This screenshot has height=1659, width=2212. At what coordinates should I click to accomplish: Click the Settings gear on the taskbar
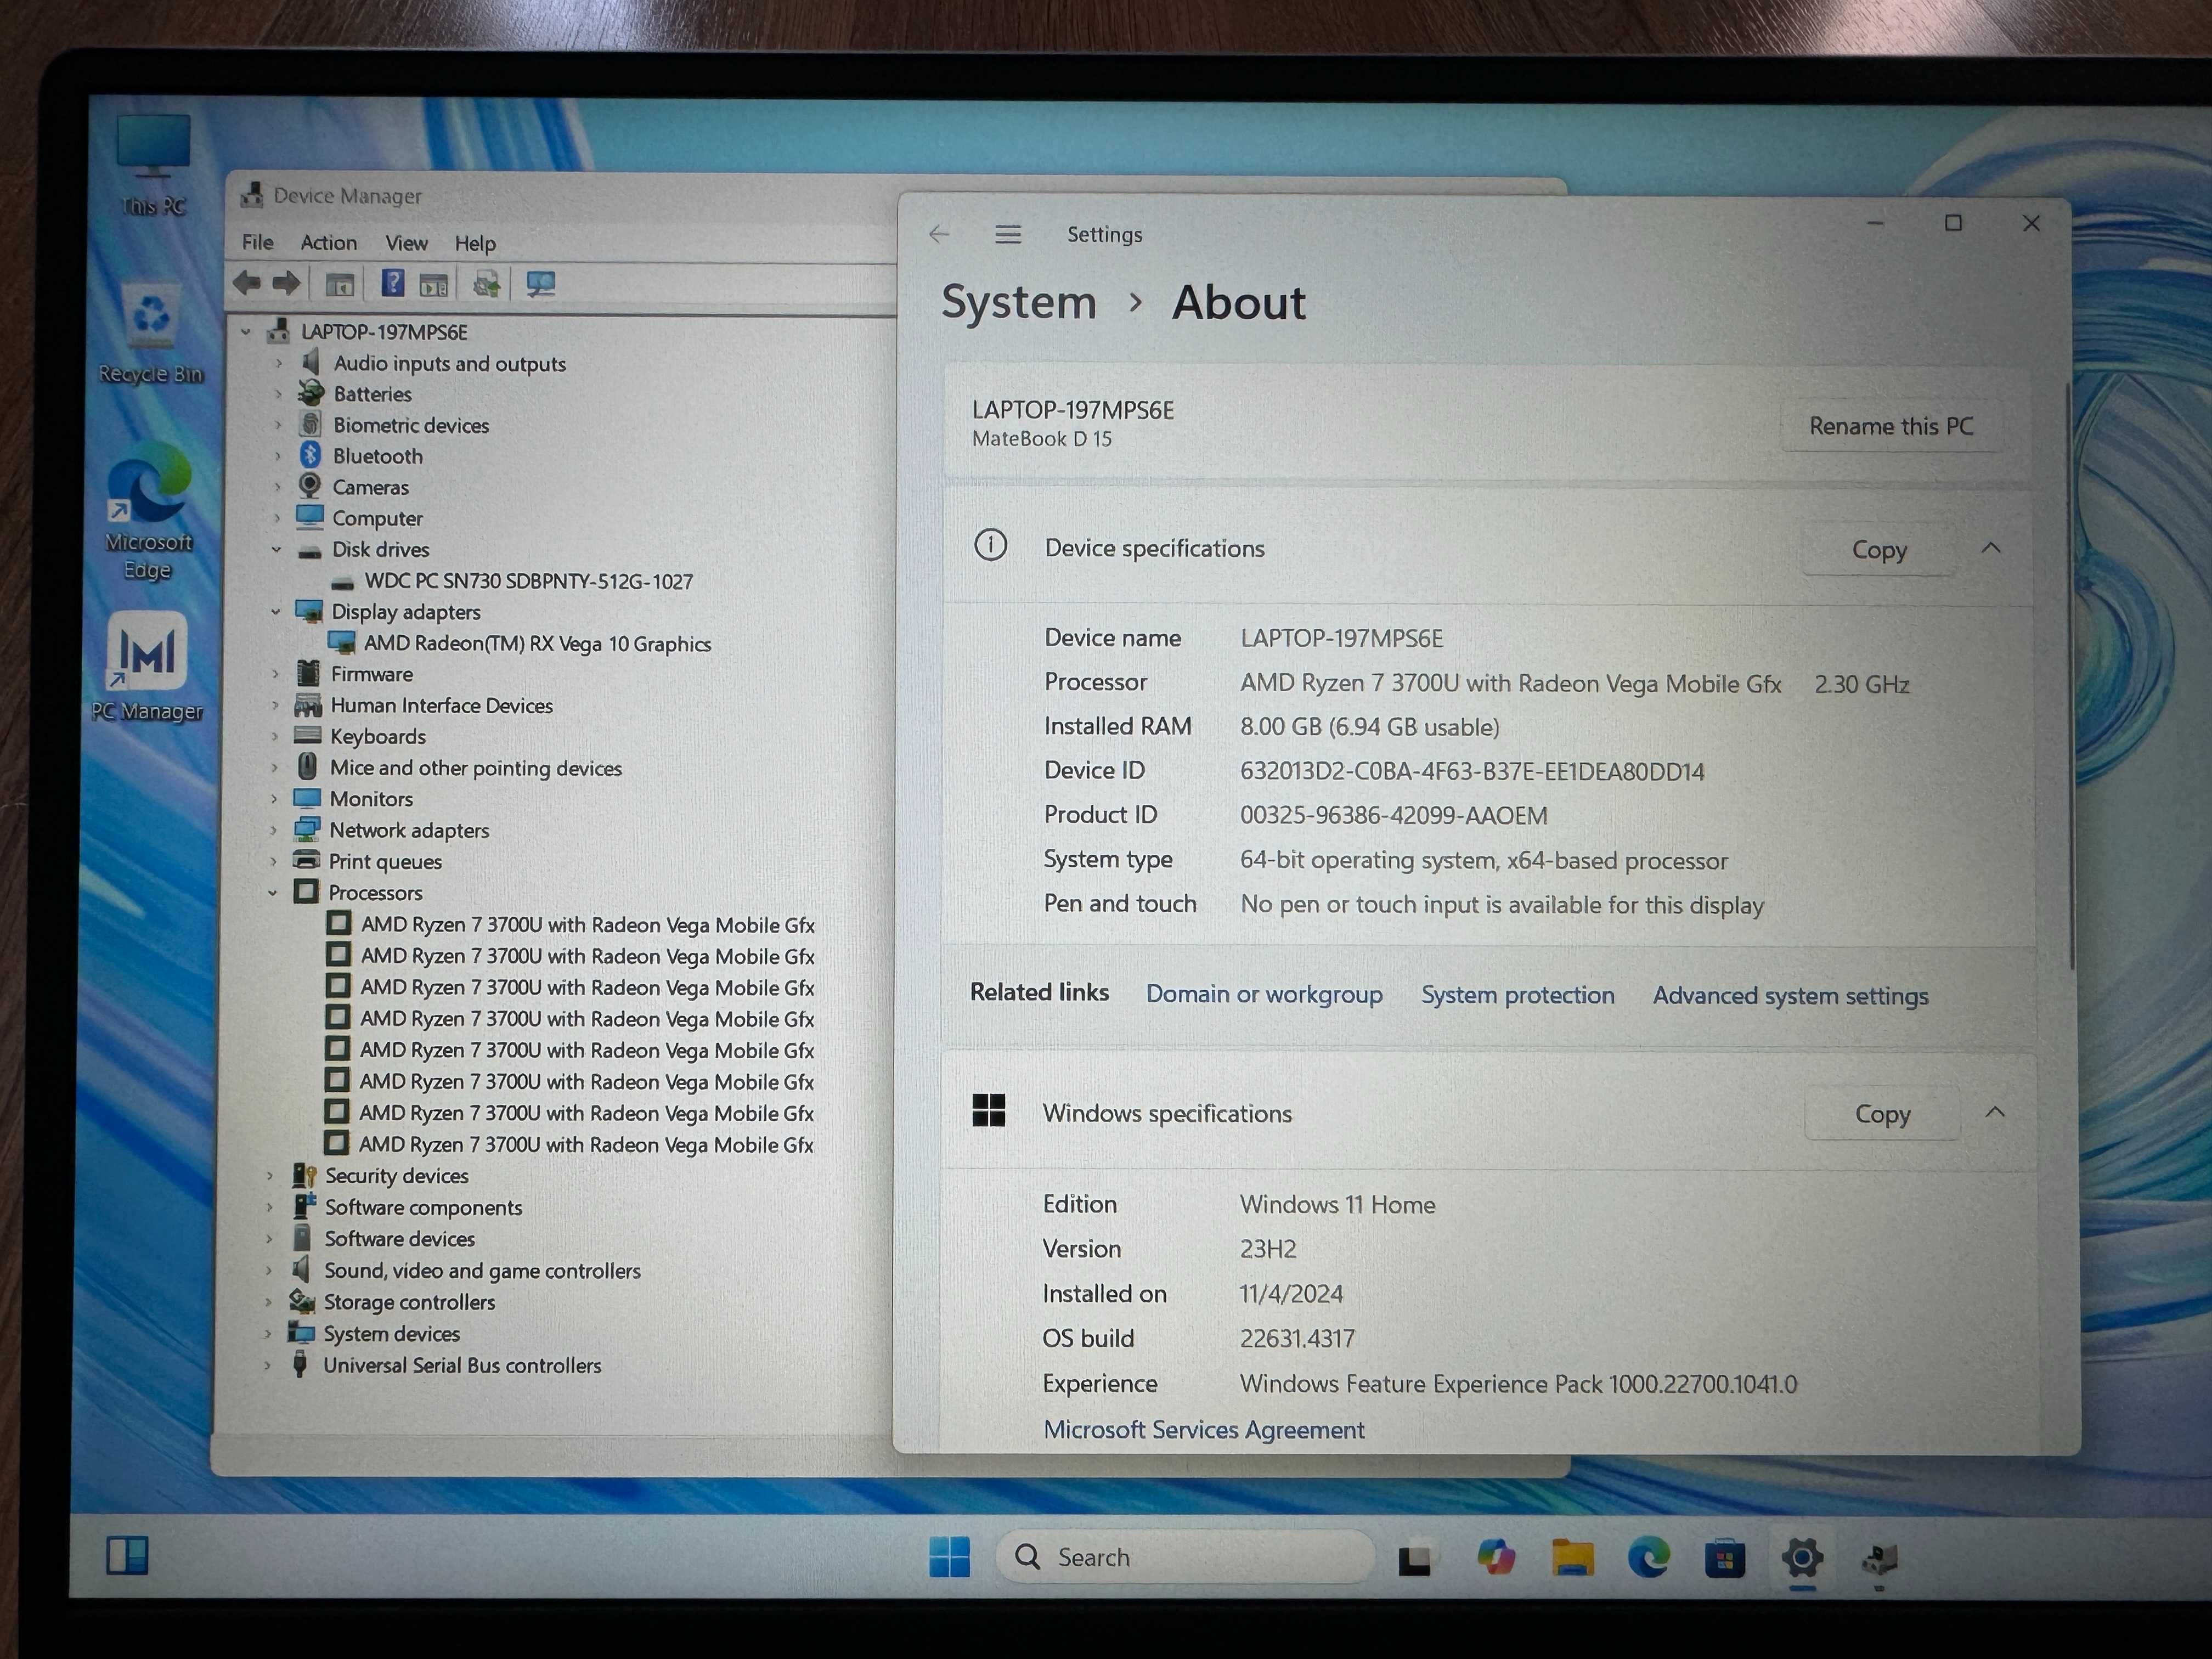pos(1802,1558)
